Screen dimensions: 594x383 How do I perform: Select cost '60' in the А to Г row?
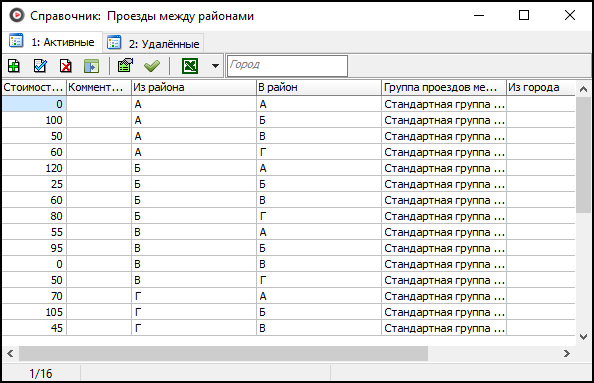[34, 152]
